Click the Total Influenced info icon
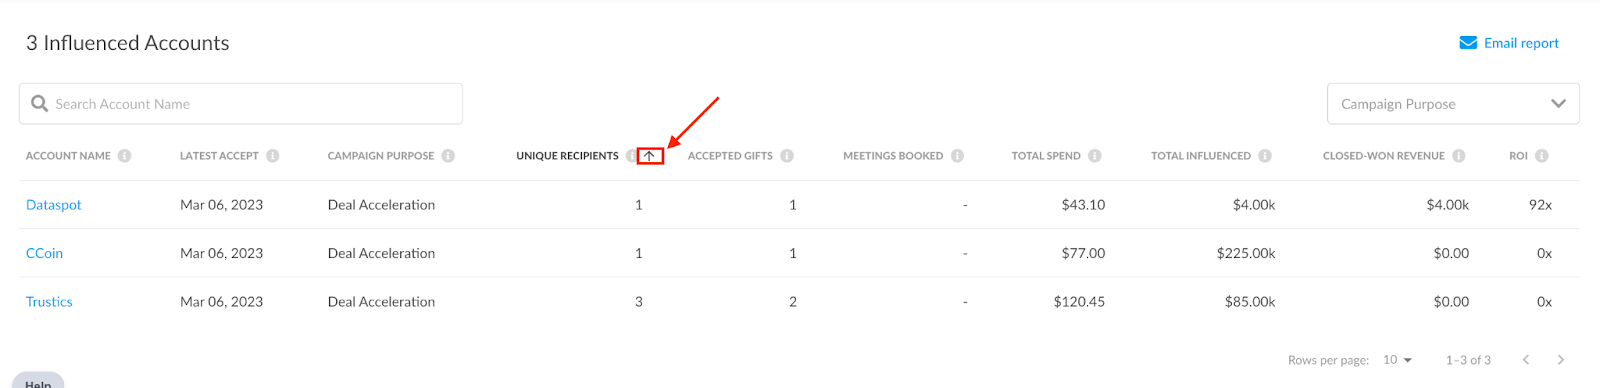The image size is (1600, 388). click(1265, 156)
